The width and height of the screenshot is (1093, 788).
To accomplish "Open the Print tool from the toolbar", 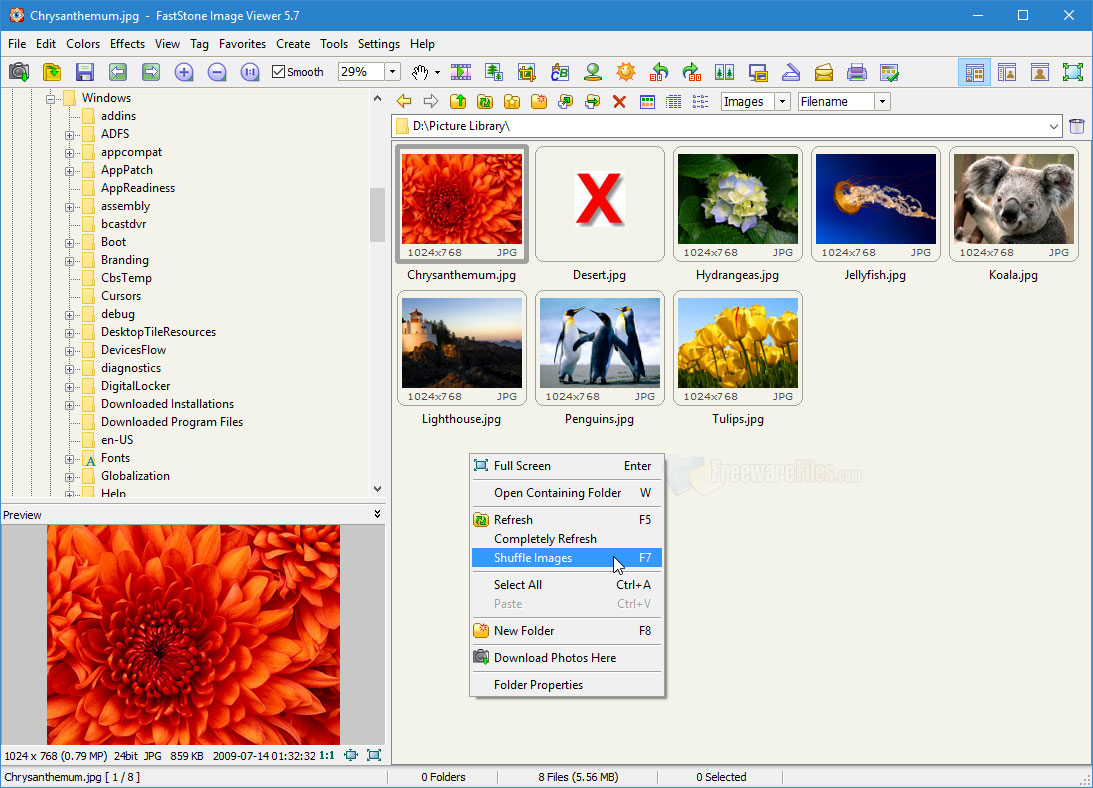I will pos(855,72).
